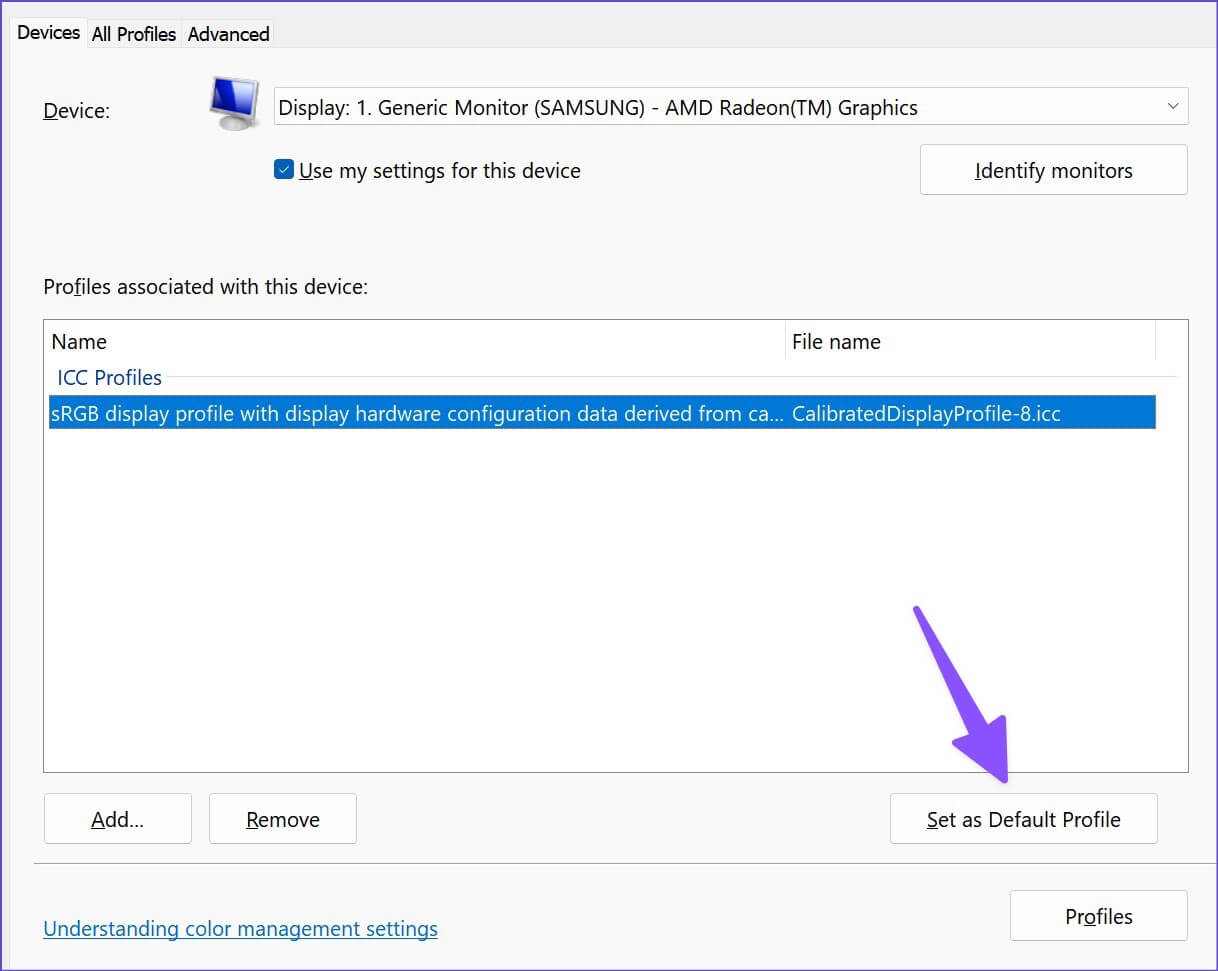1218x971 pixels.
Task: Click the 'Profiles associated with this device' label
Action: [x=205, y=287]
